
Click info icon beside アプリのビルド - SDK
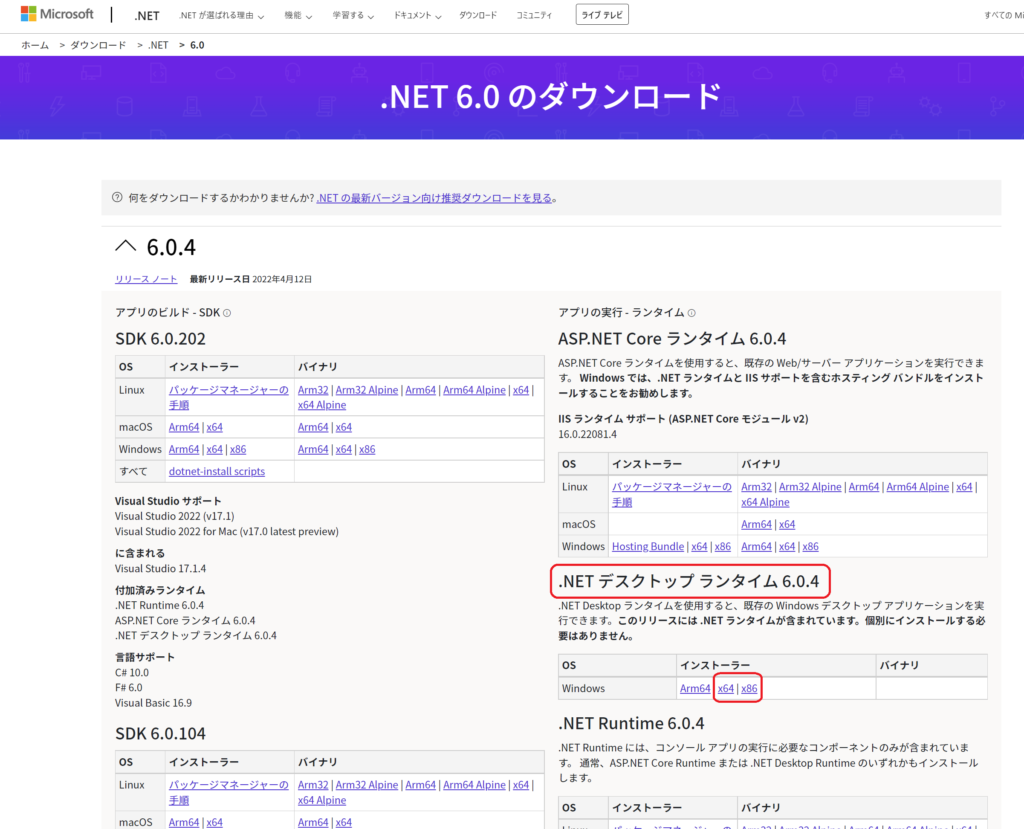[227, 313]
